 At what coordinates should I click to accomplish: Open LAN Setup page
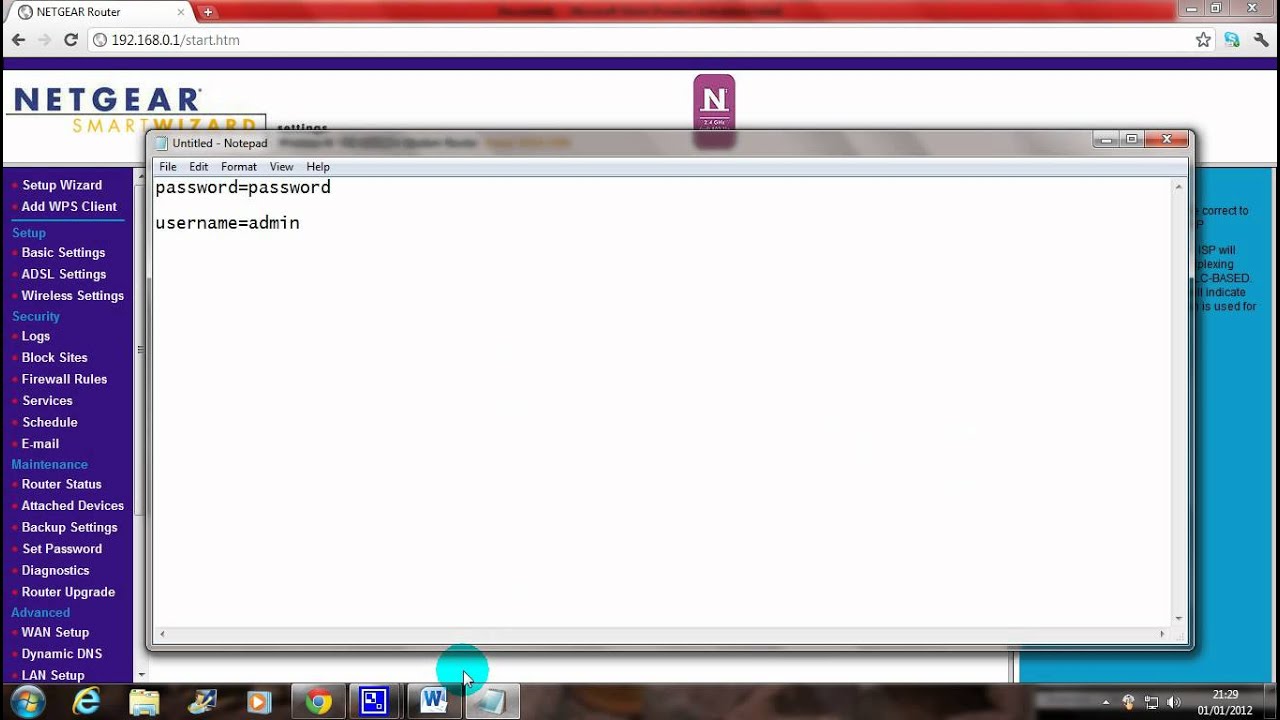pyautogui.click(x=53, y=675)
